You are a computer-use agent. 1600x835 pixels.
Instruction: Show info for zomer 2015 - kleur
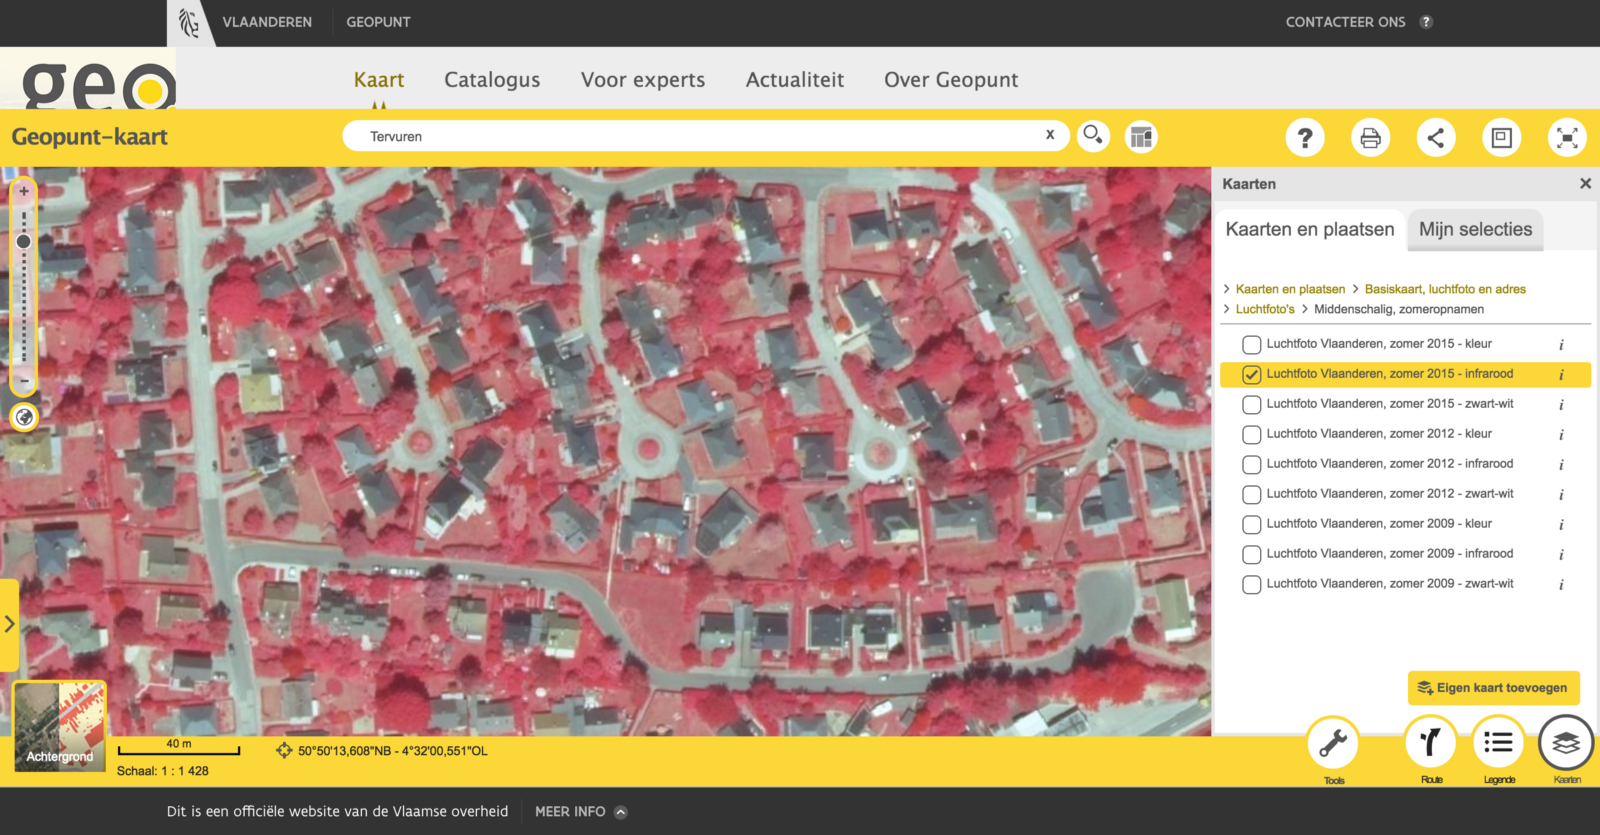(1561, 345)
